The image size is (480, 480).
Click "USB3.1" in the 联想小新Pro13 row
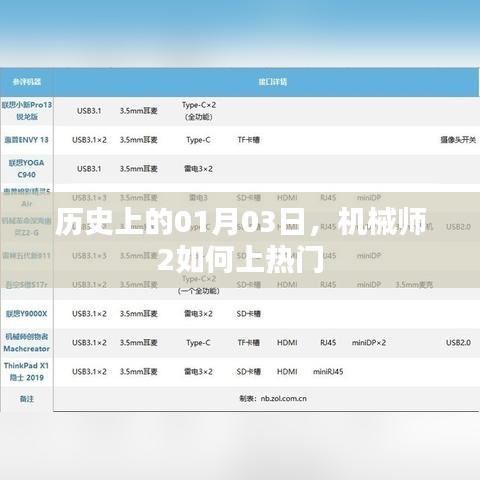pos(89,111)
